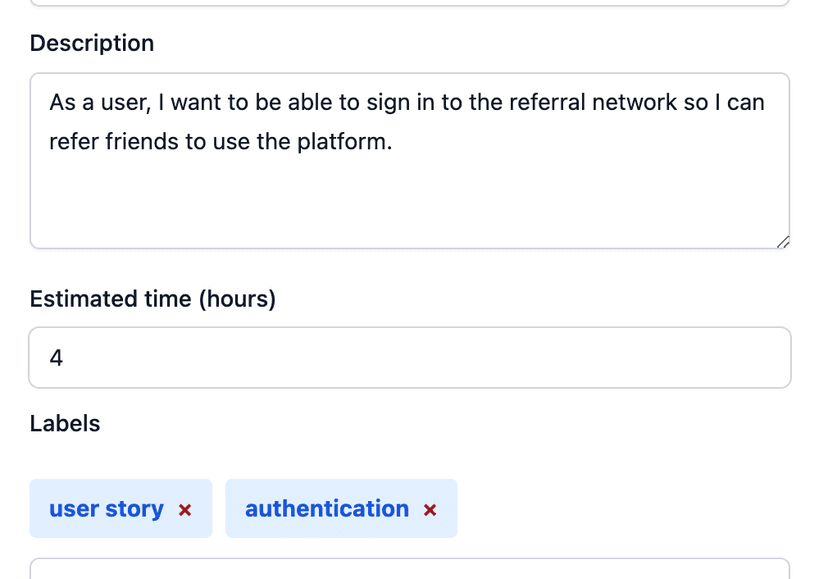
Task: Click the "user story" label chip text
Action: 106,509
